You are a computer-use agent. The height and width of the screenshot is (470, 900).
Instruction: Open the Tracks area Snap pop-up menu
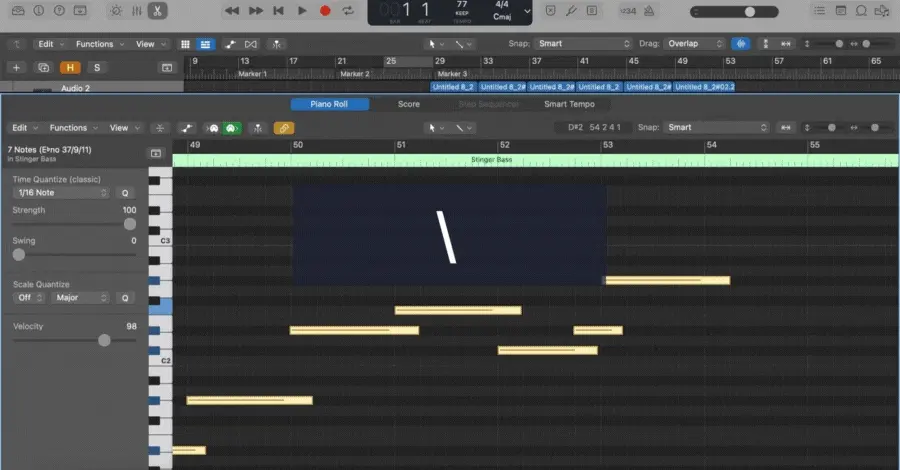583,44
